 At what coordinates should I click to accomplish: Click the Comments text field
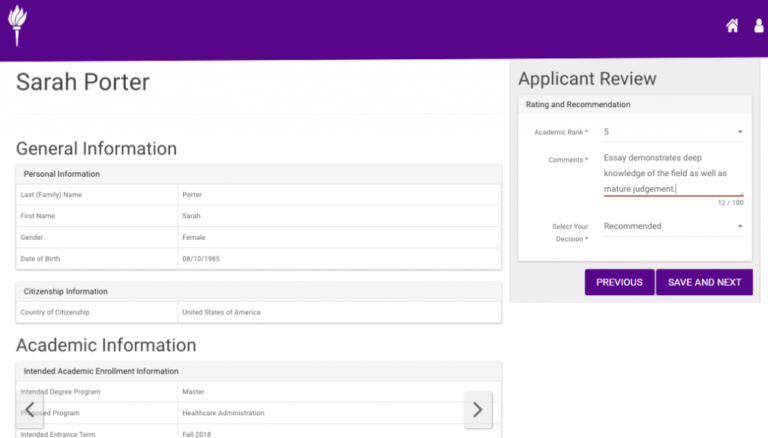pyautogui.click(x=672, y=173)
